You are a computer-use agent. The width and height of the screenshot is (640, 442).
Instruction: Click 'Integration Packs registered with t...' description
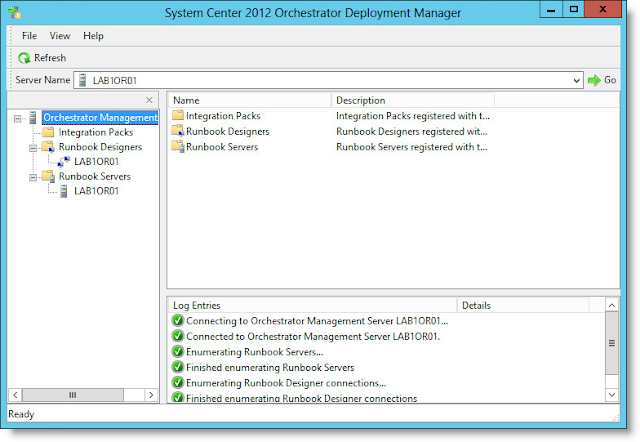[413, 116]
